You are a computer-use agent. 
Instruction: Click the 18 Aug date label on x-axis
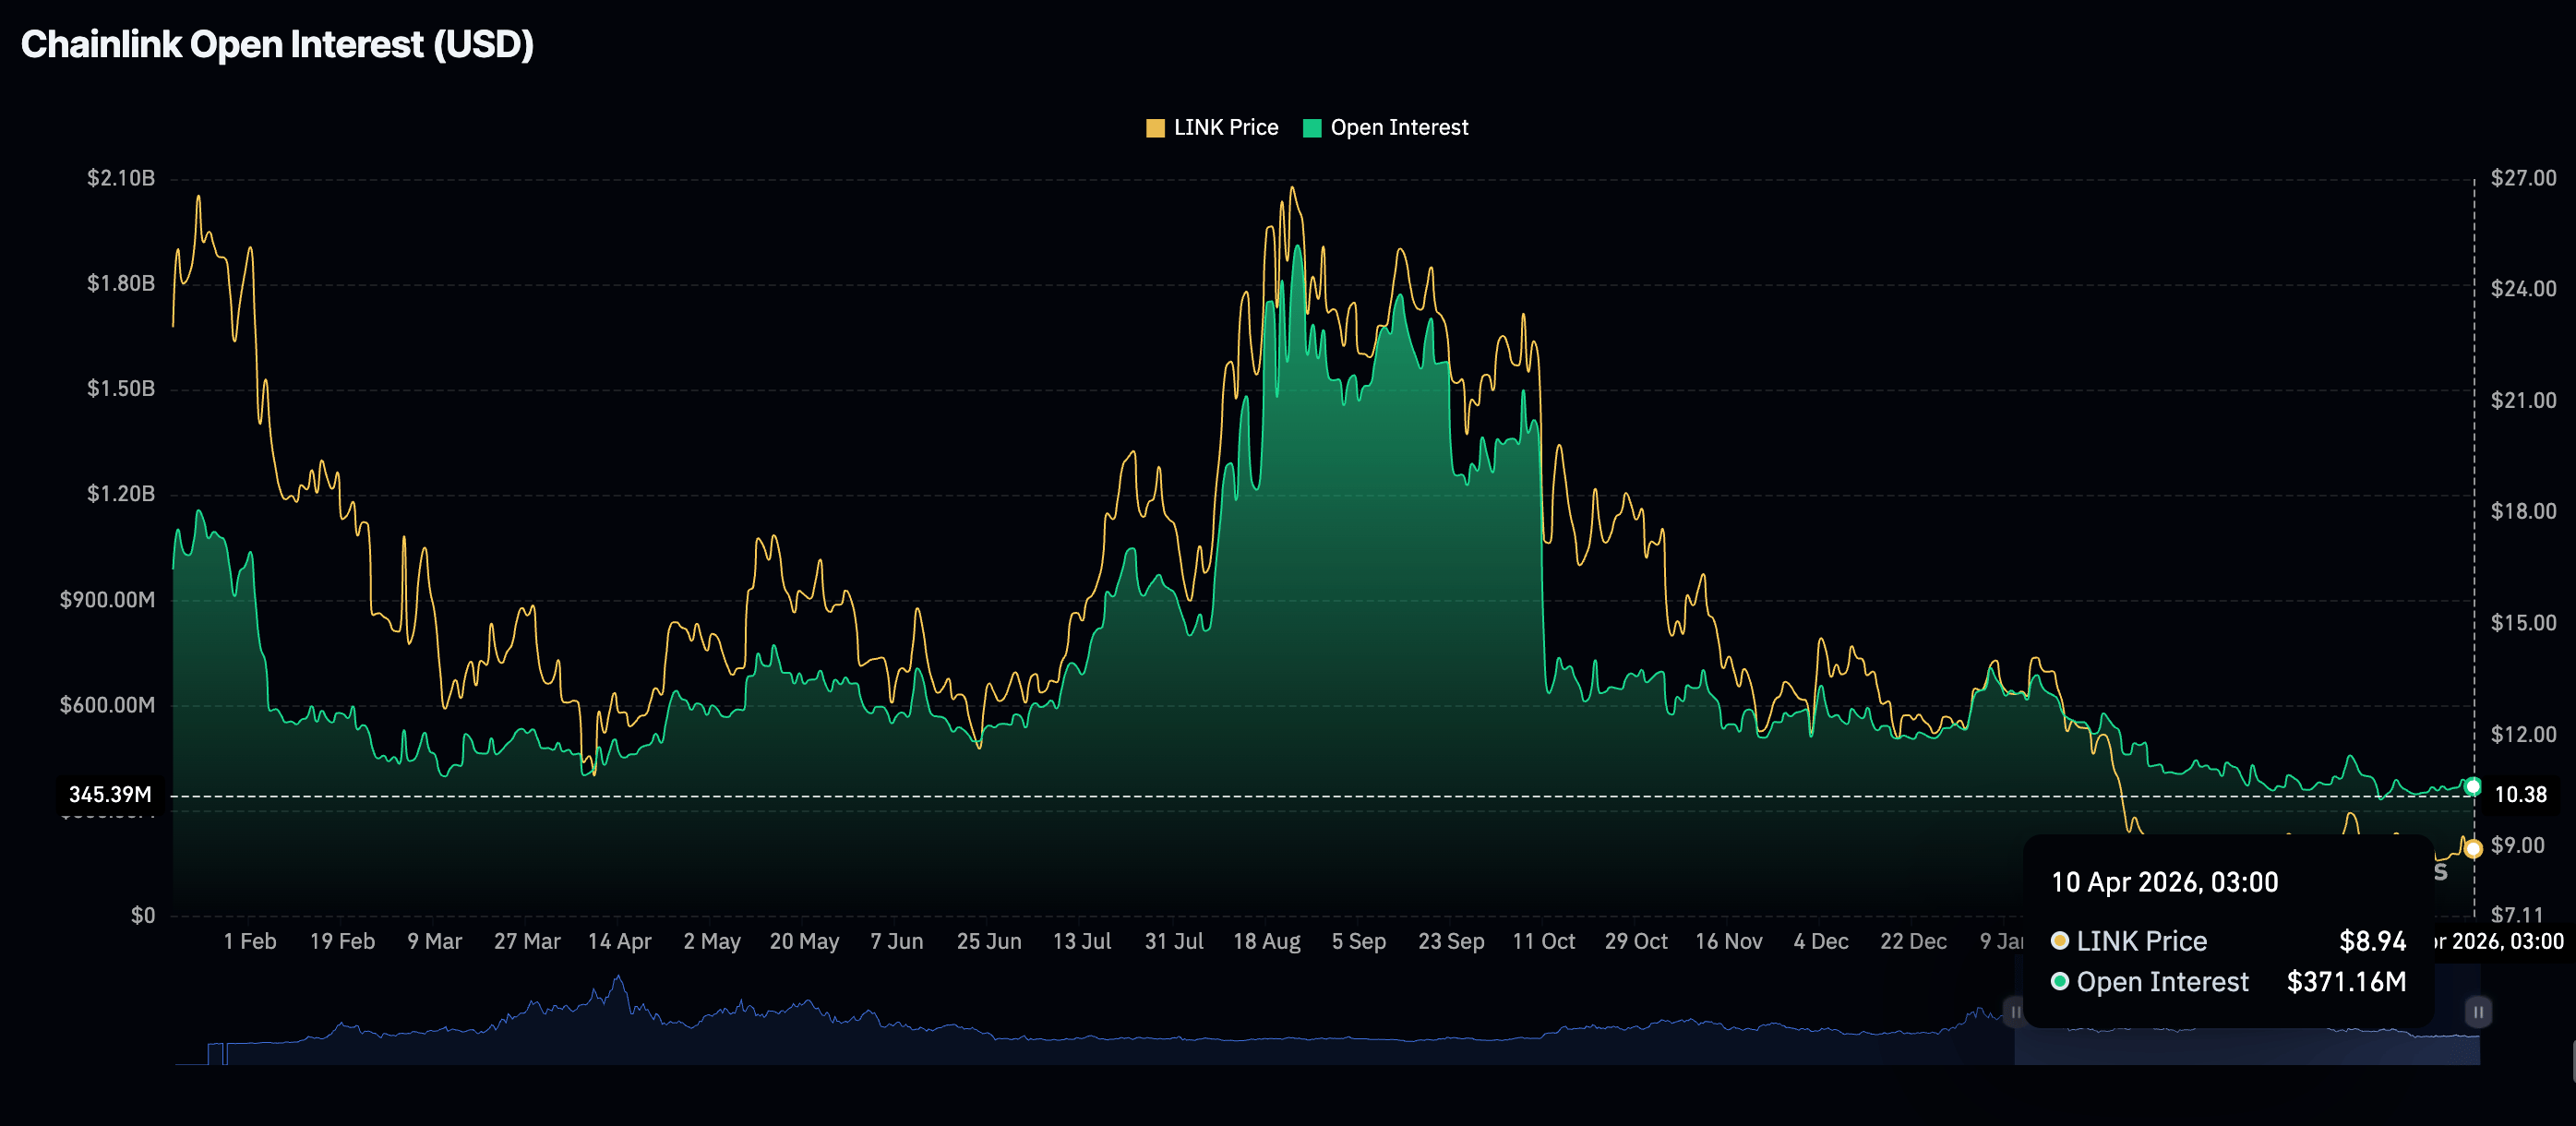click(1266, 942)
